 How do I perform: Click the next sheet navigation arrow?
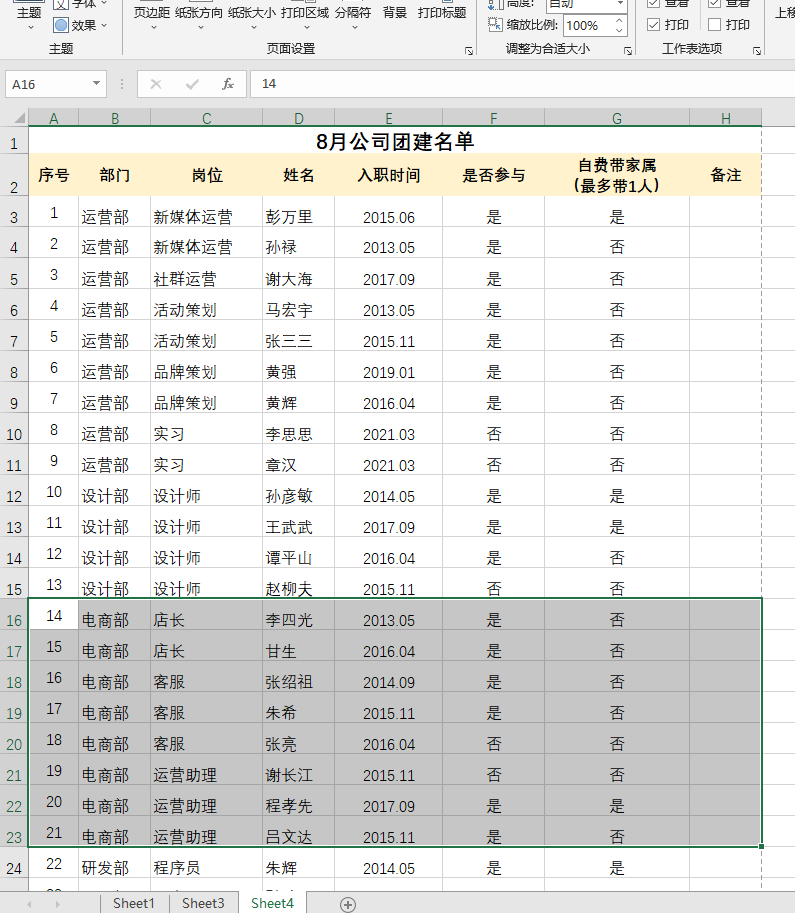pos(57,904)
